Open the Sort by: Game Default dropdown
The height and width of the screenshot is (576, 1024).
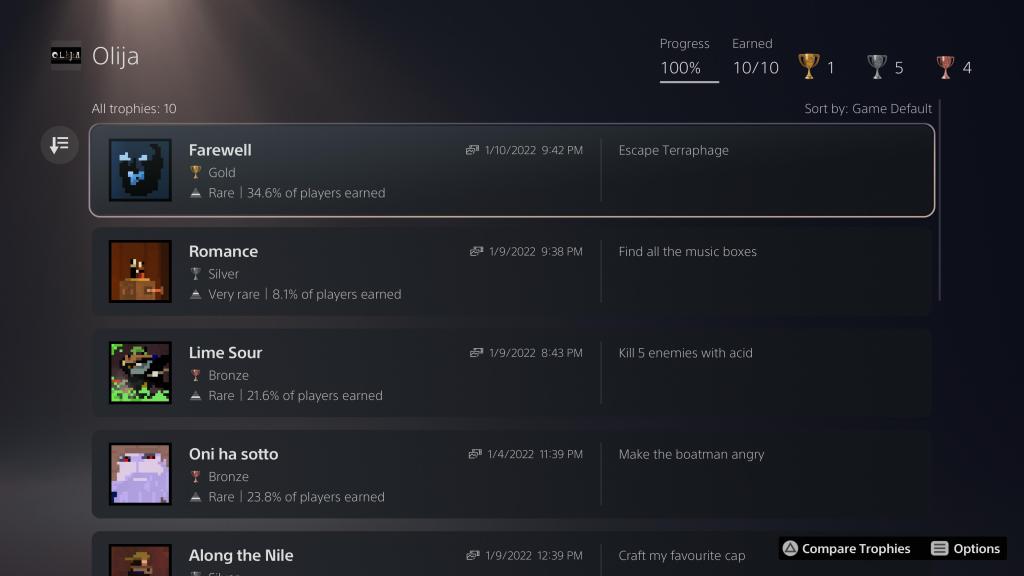[867, 108]
